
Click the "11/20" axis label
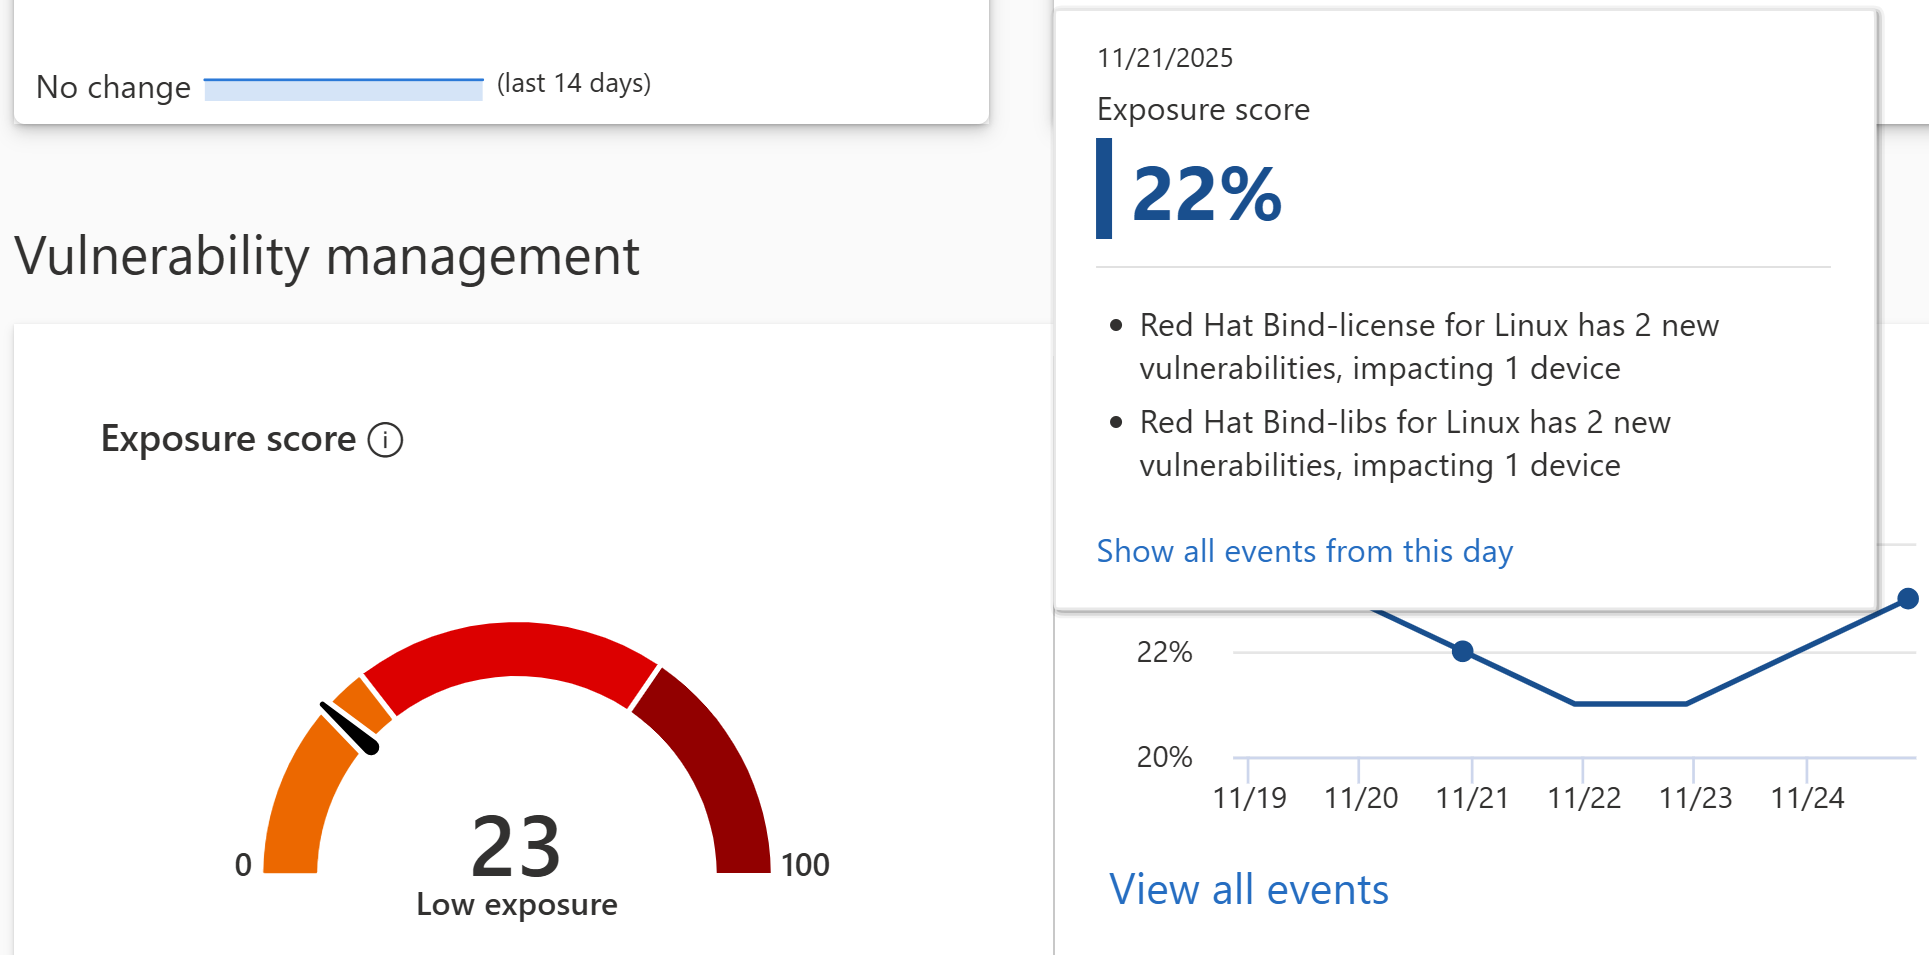click(x=1361, y=798)
